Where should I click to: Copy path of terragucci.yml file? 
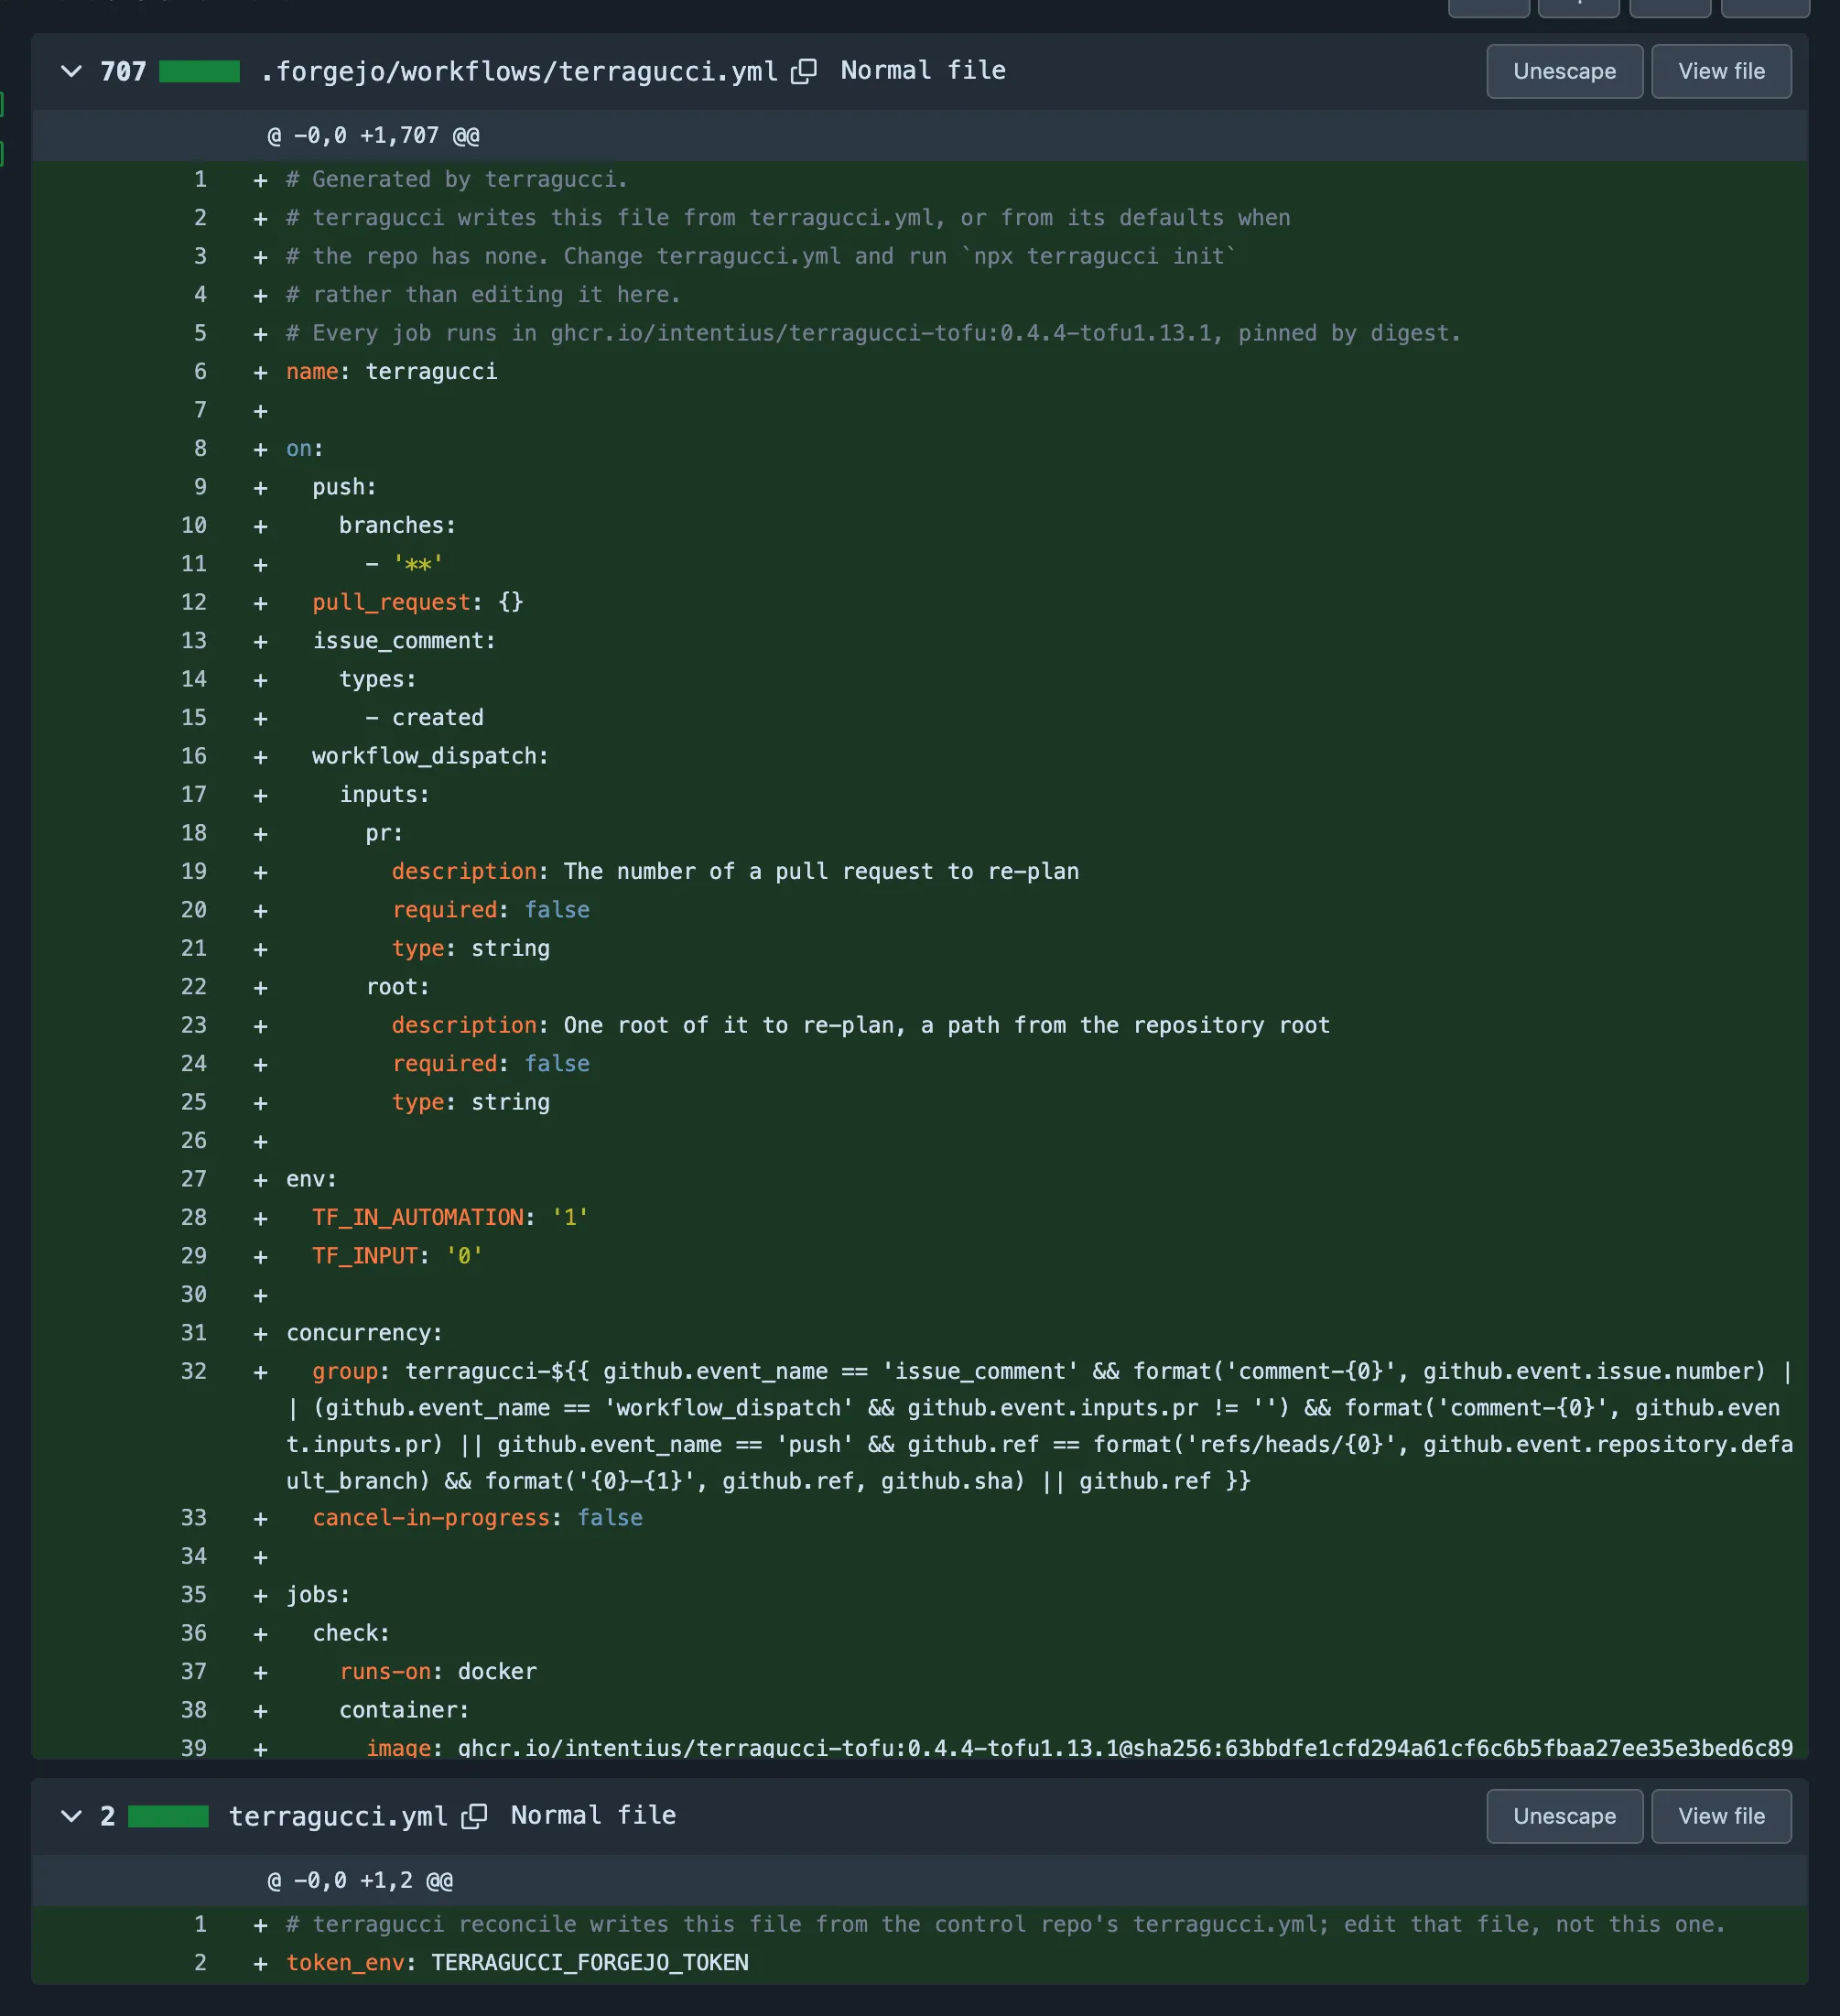(474, 1816)
